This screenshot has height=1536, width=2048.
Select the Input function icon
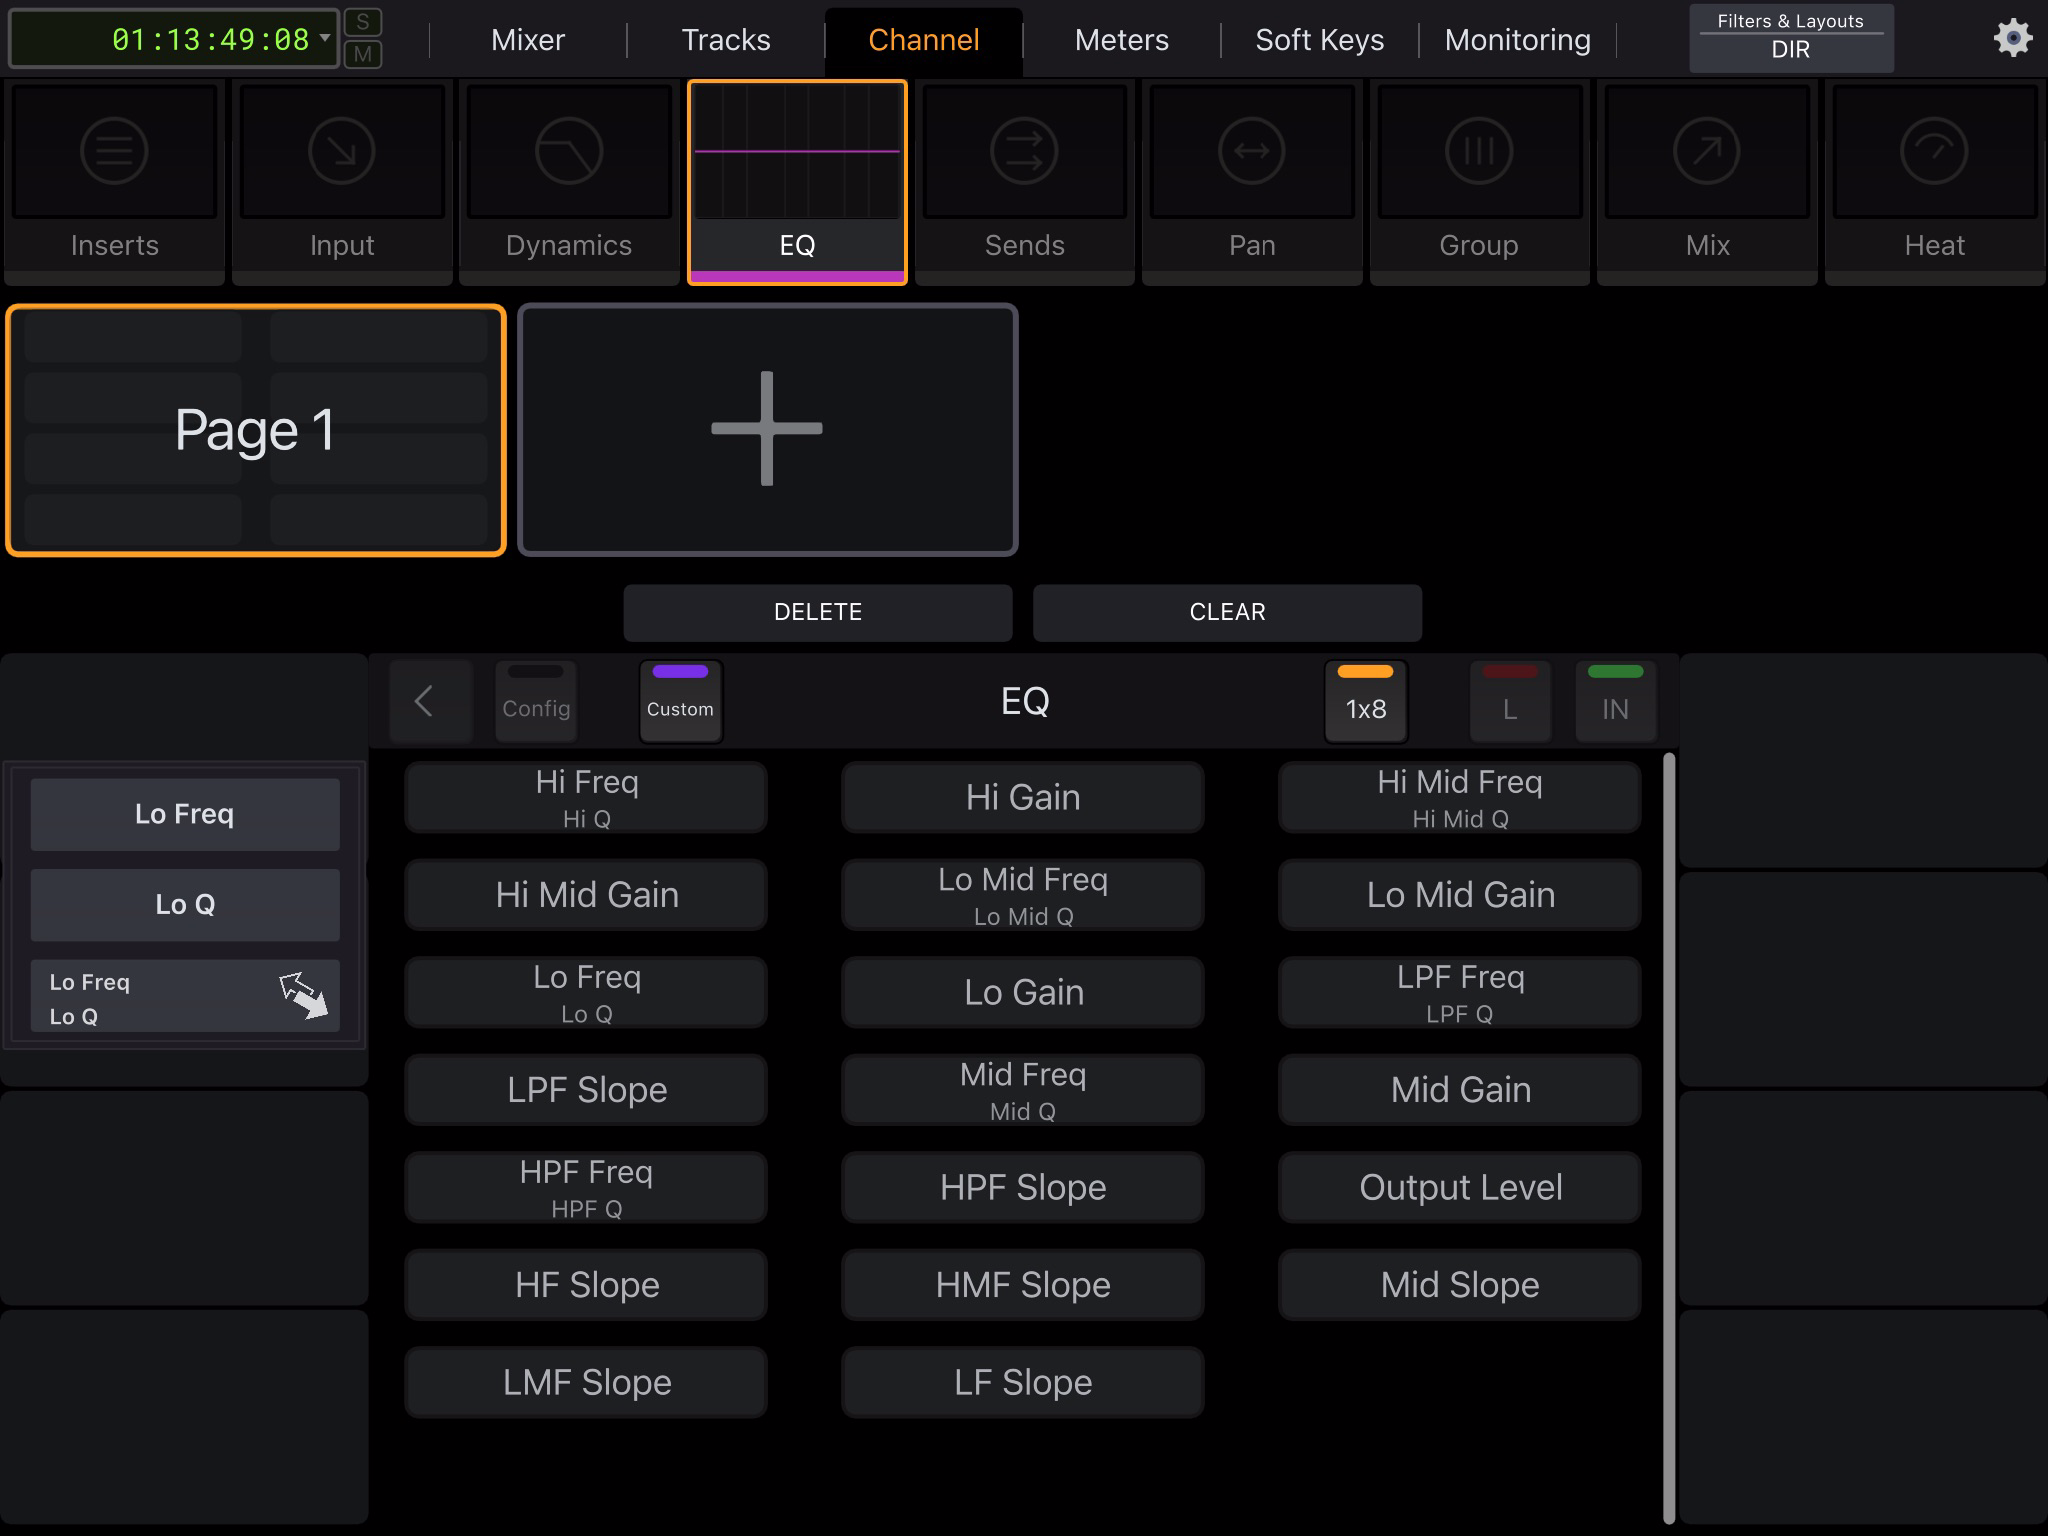(342, 152)
